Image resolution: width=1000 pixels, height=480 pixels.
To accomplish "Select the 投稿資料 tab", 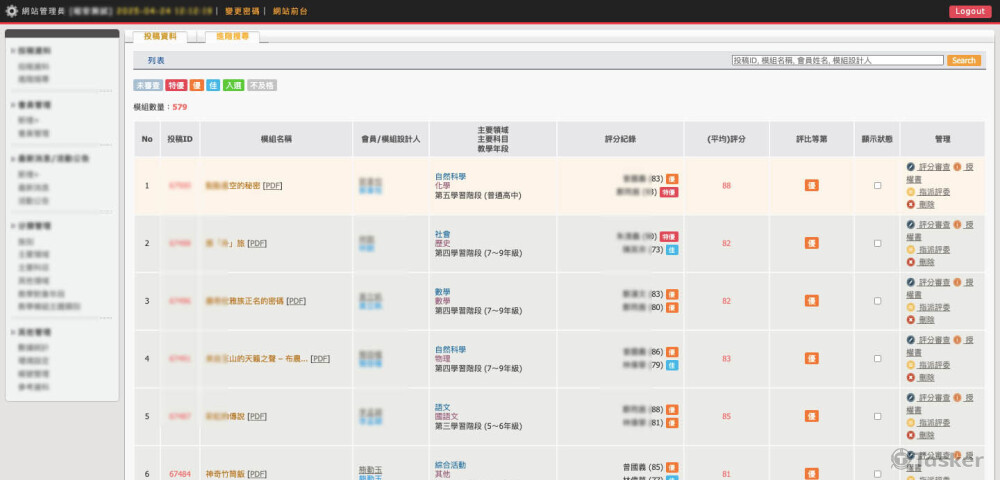I will 160,36.
